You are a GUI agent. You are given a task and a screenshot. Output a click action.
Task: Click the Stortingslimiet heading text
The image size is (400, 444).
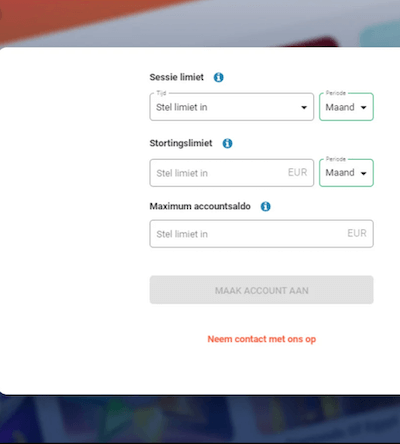click(x=181, y=143)
